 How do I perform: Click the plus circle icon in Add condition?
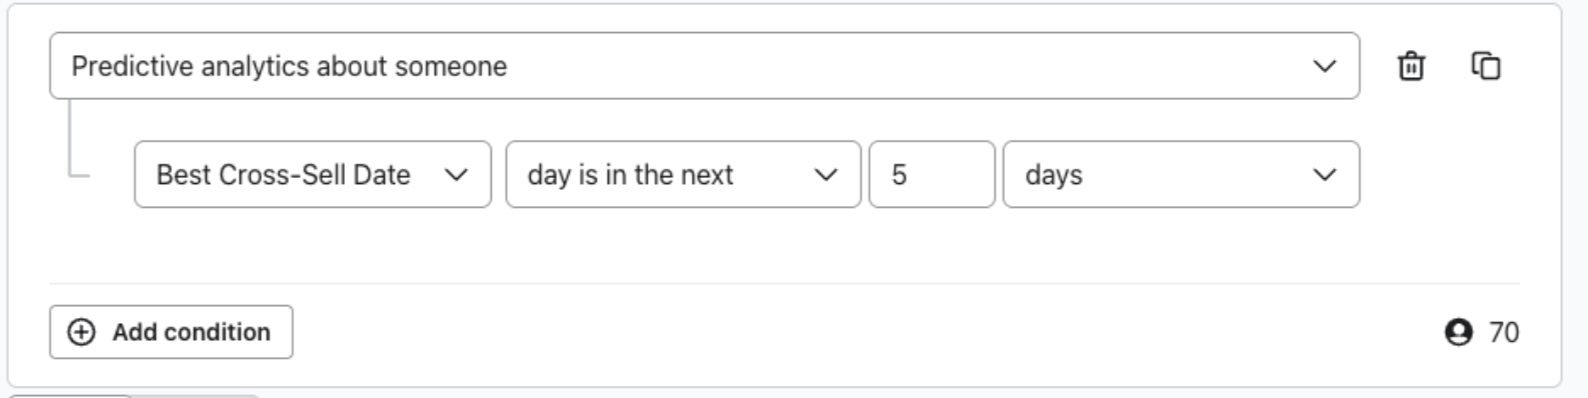coord(81,332)
